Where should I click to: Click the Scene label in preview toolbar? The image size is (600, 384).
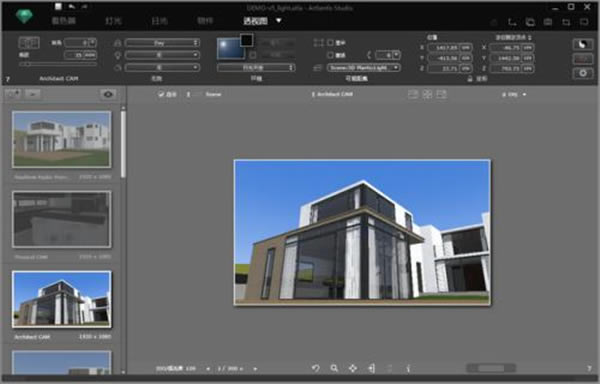click(213, 94)
